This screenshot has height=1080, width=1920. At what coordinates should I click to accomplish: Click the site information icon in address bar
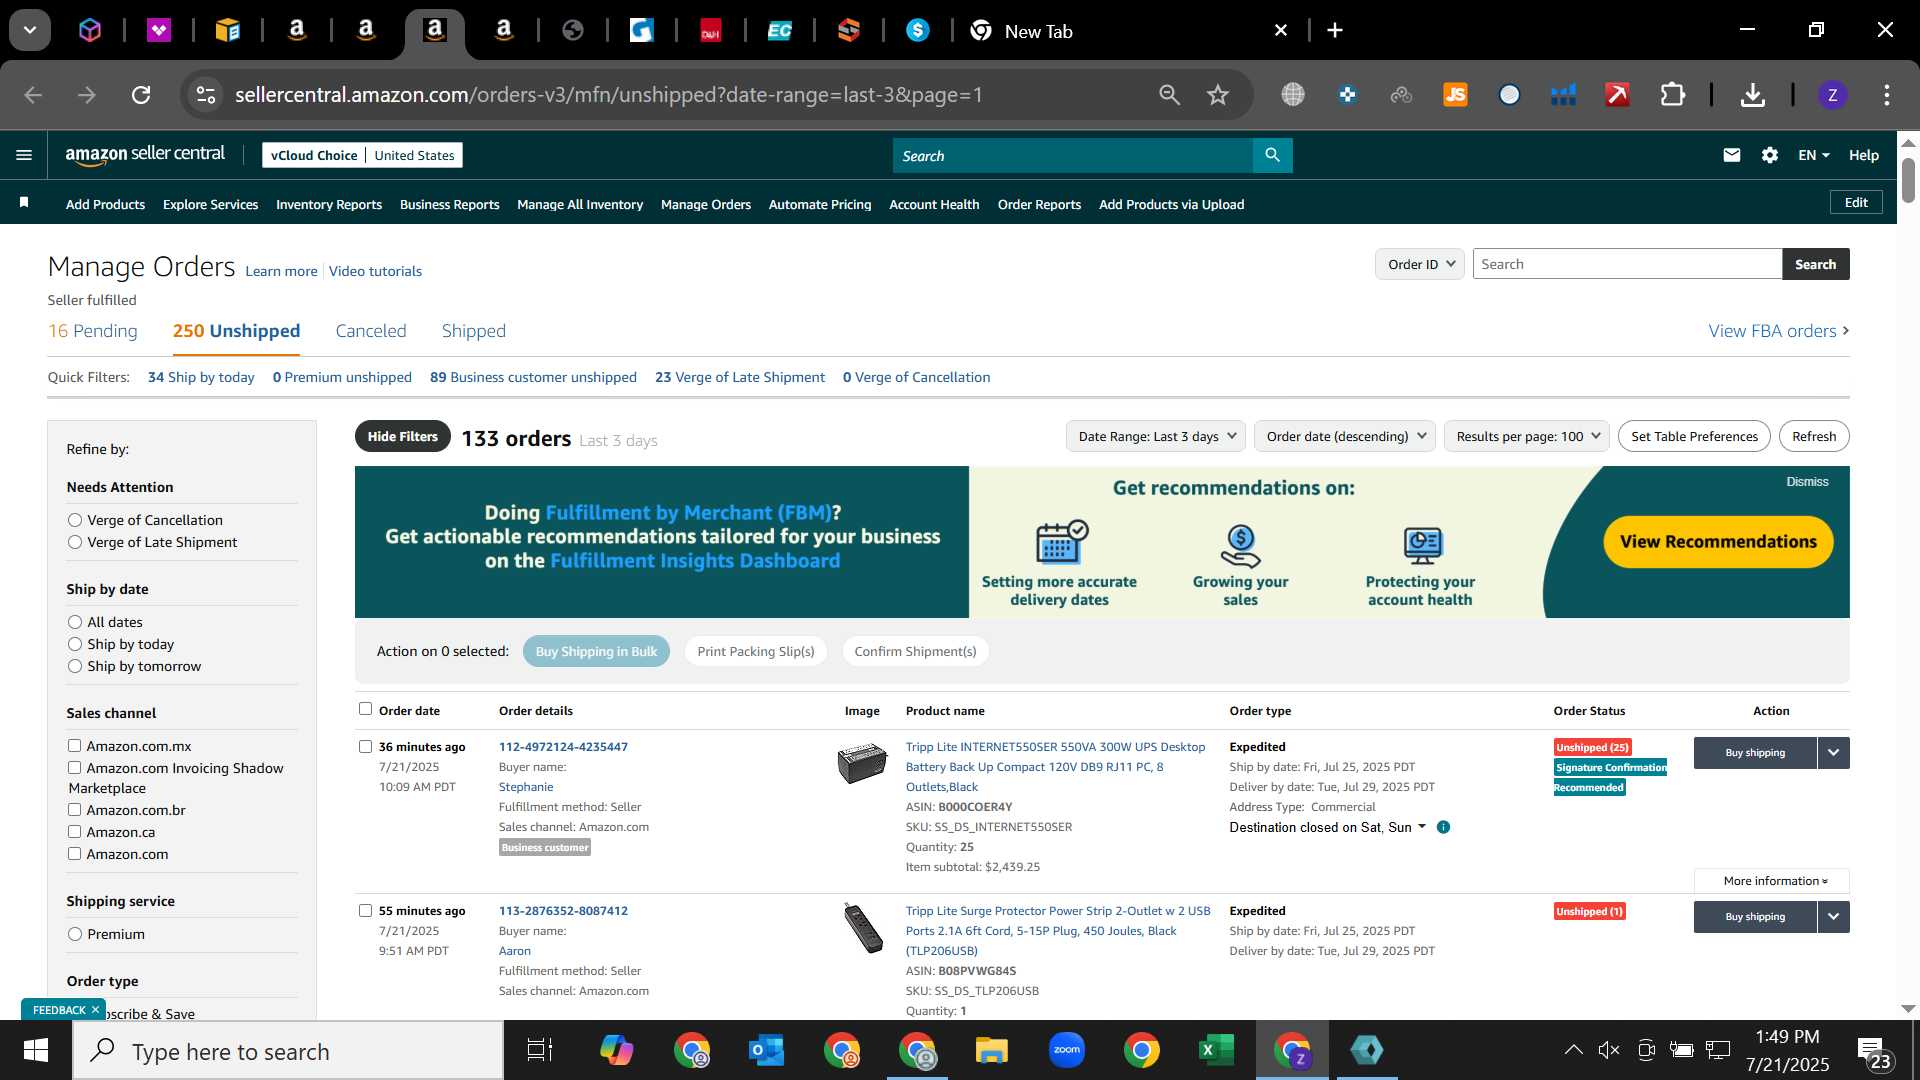(x=206, y=95)
